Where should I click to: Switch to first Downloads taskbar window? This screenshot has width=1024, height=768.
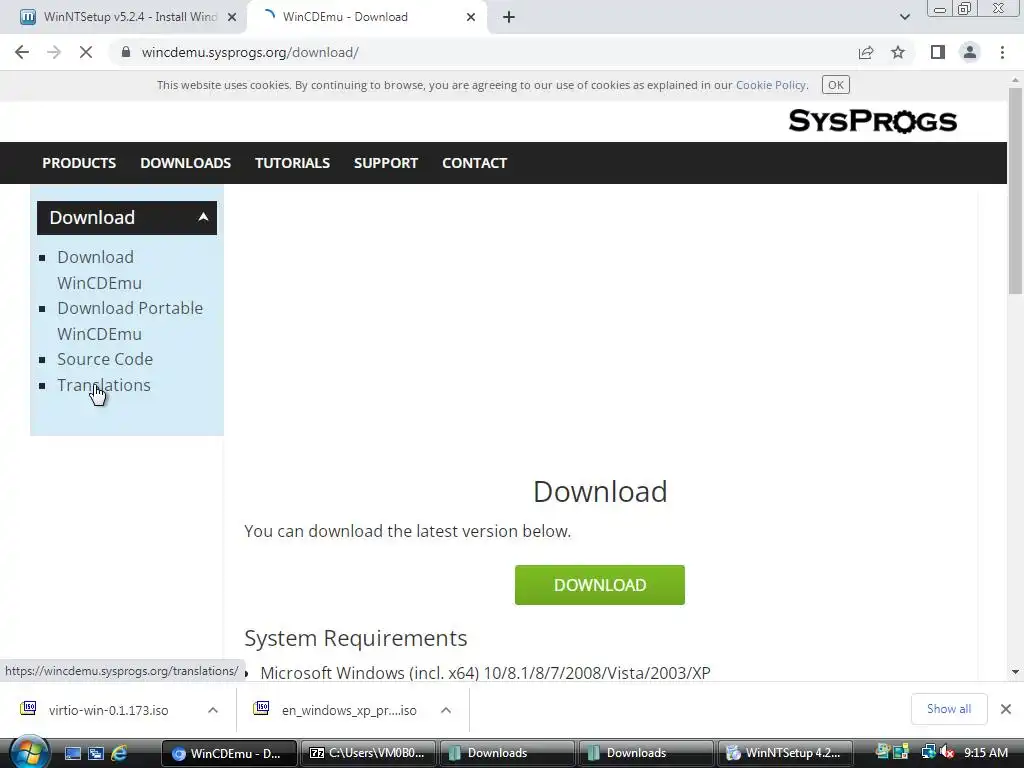pyautogui.click(x=507, y=753)
